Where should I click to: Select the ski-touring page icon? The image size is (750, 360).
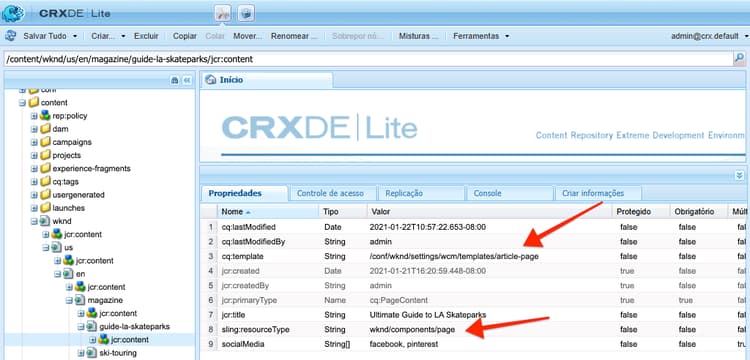(92, 353)
